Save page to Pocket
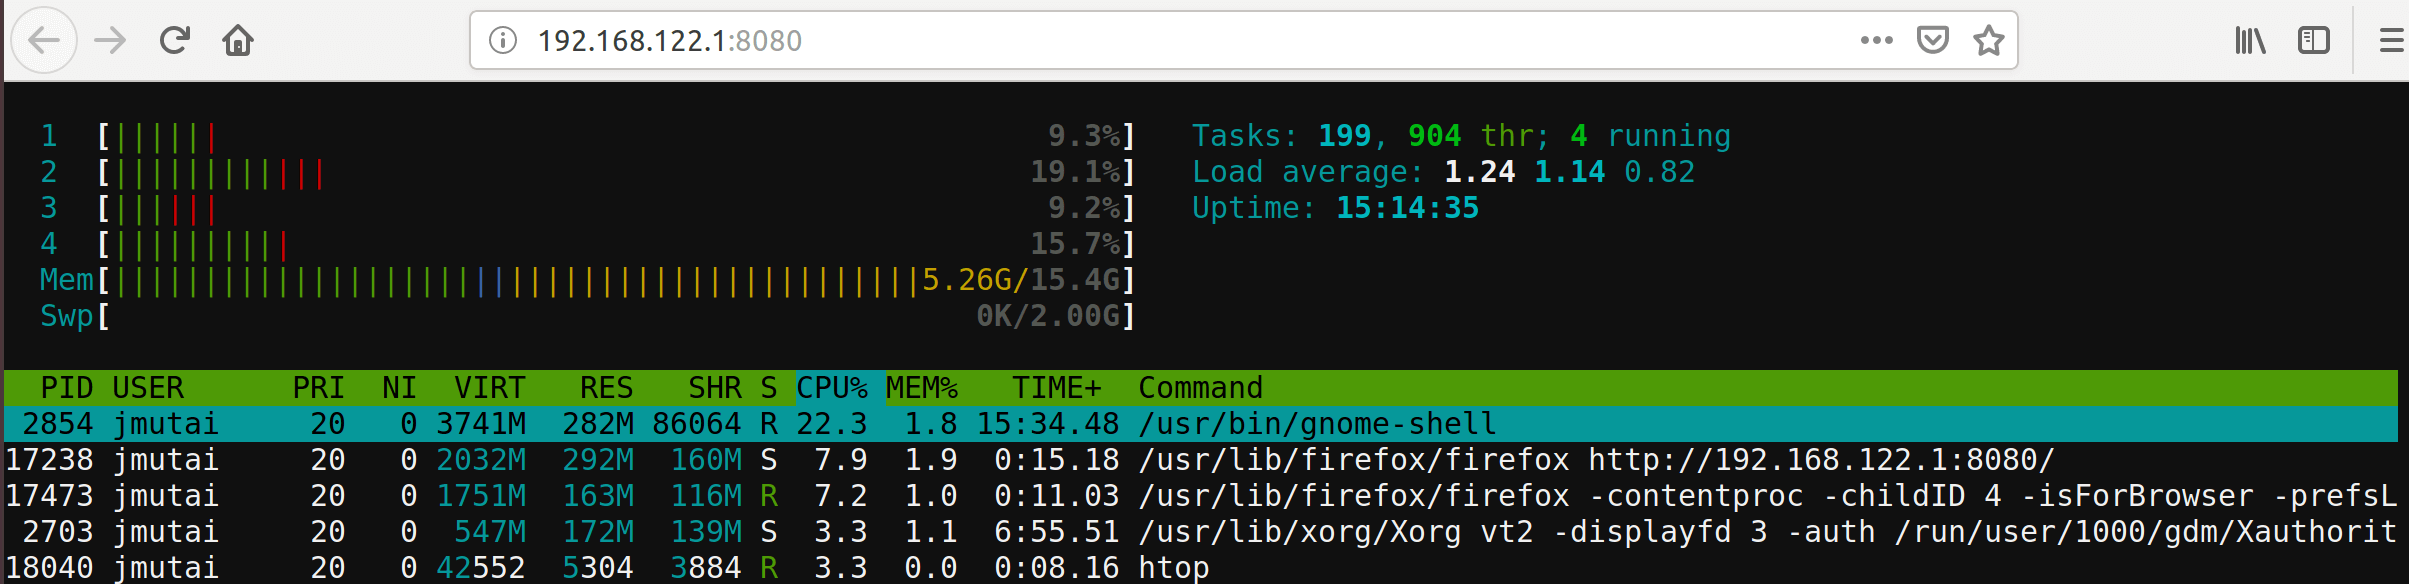 click(1933, 40)
